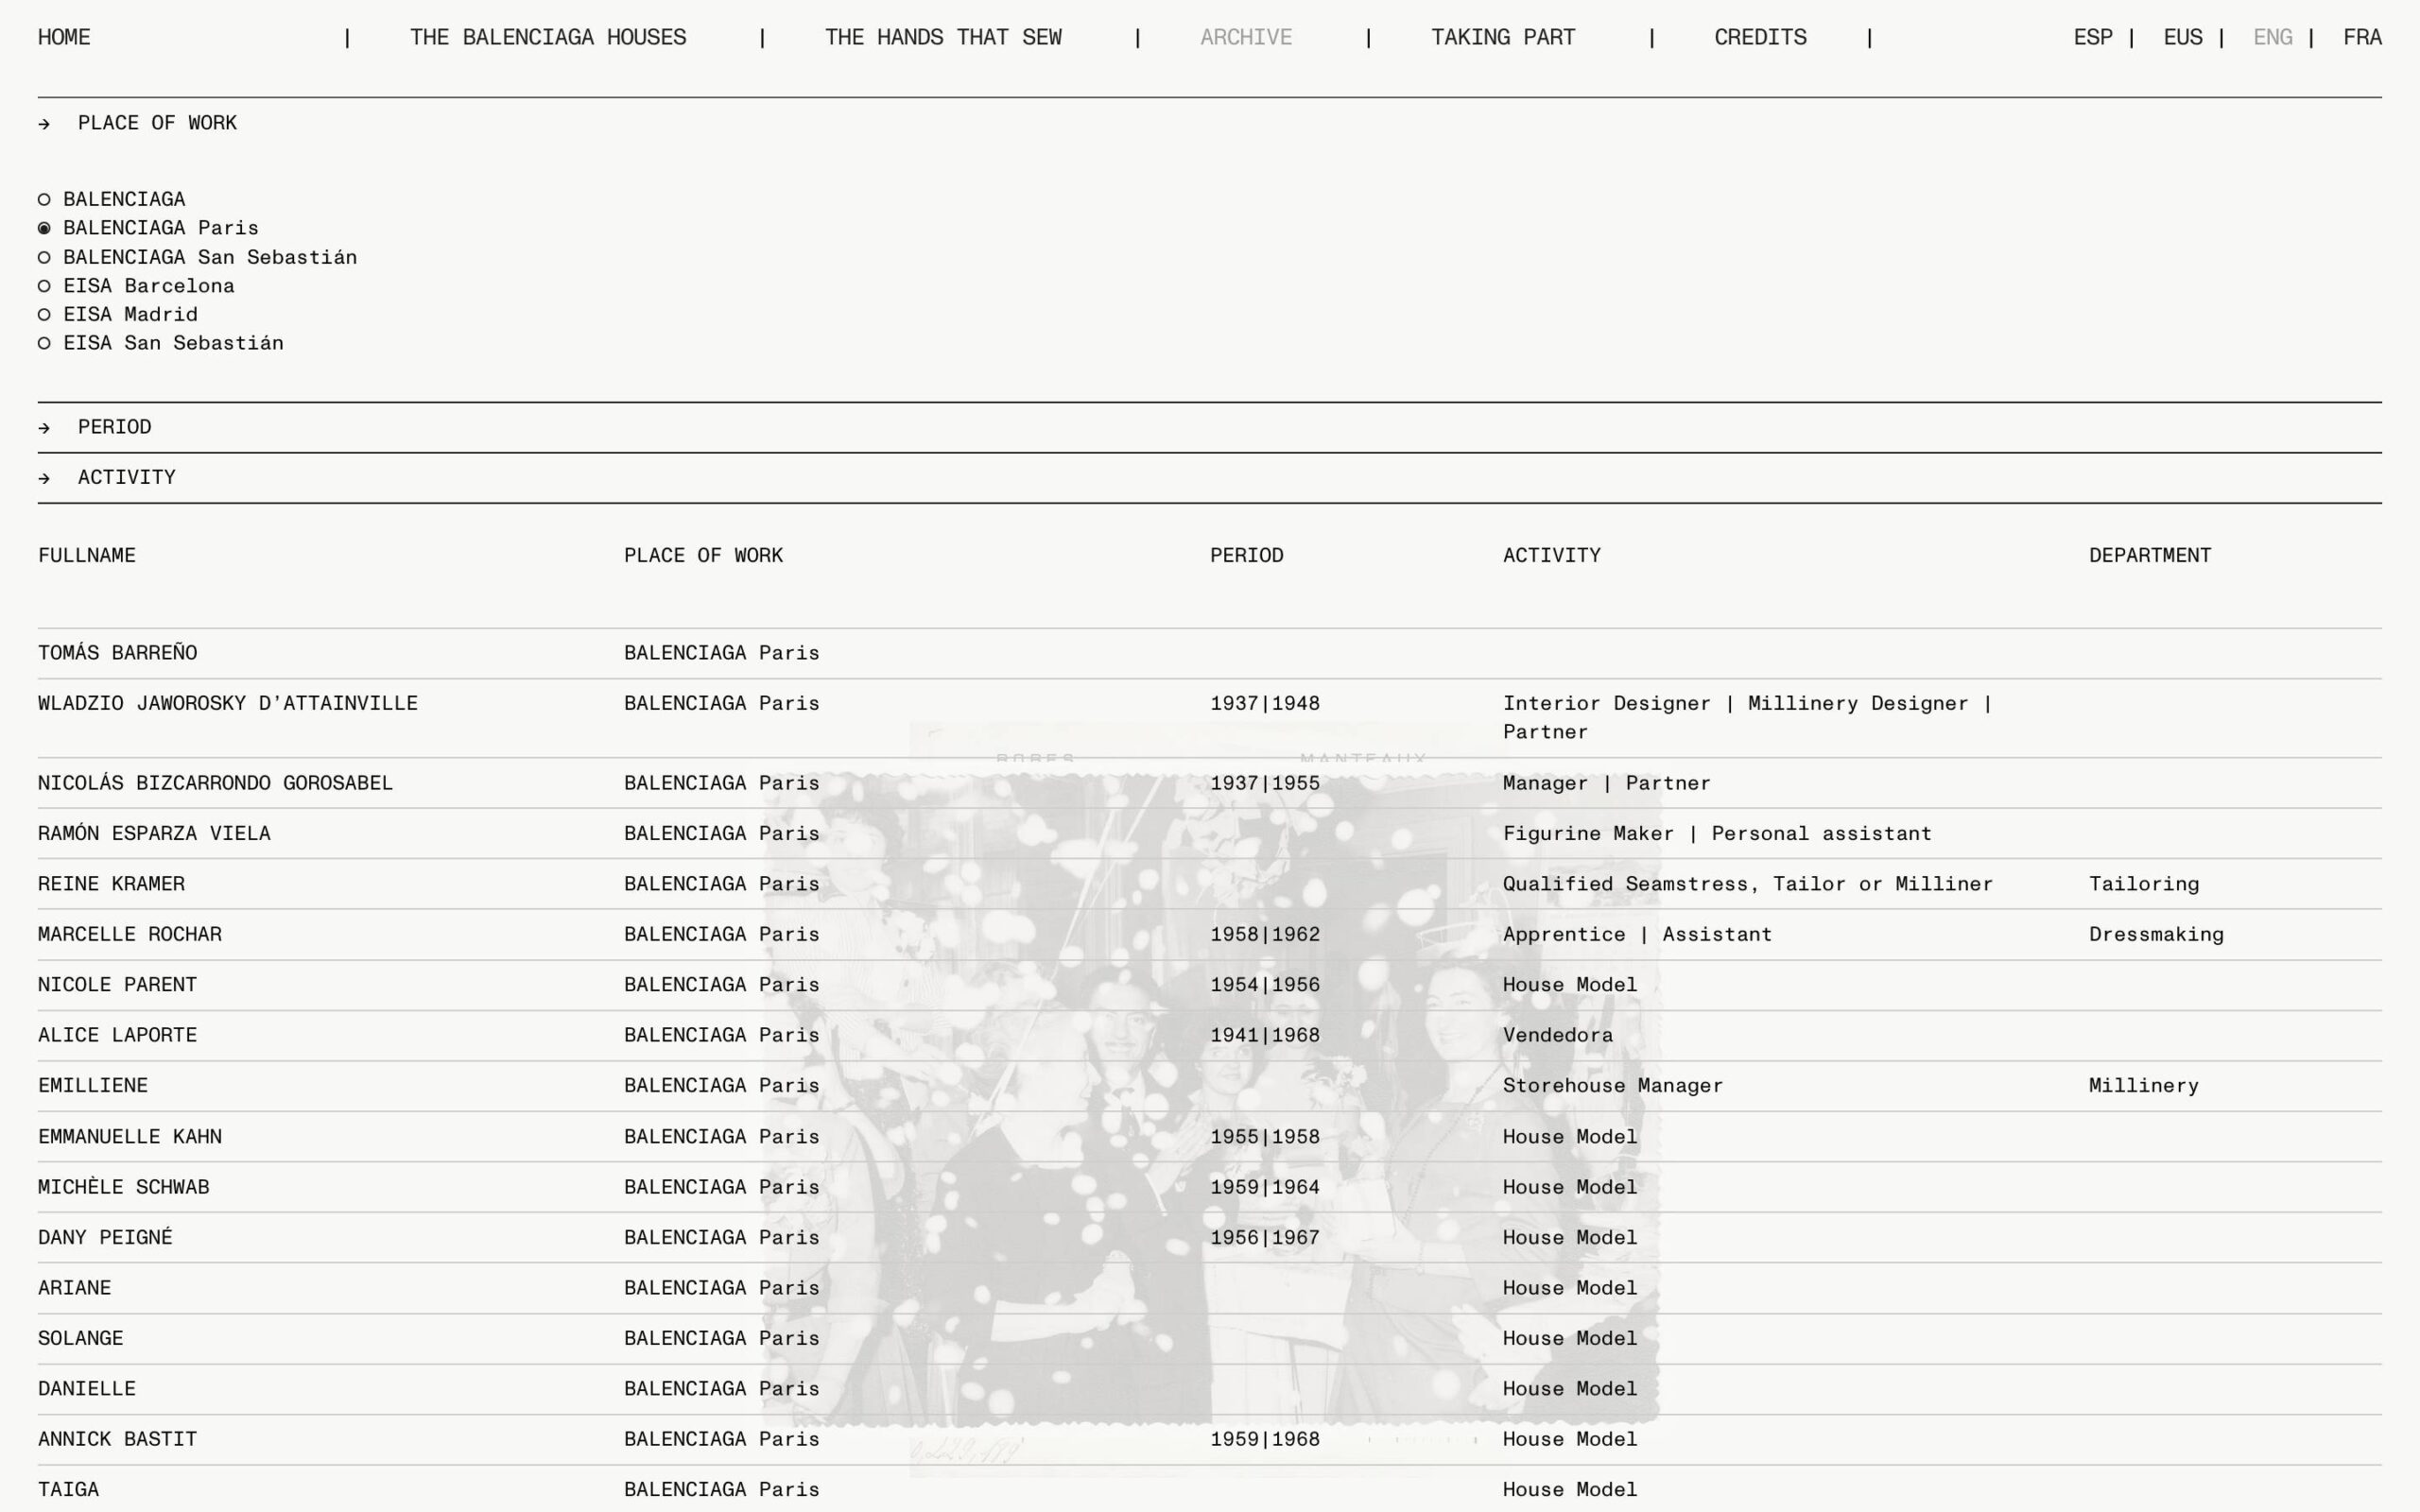The width and height of the screenshot is (2420, 1512).
Task: Switch language to ENG
Action: [x=2273, y=38]
